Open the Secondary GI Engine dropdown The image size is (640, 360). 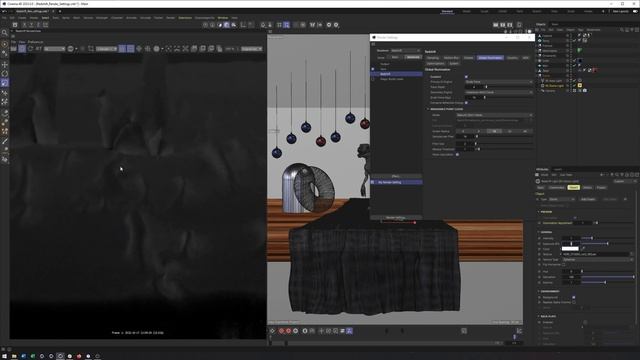click(499, 93)
